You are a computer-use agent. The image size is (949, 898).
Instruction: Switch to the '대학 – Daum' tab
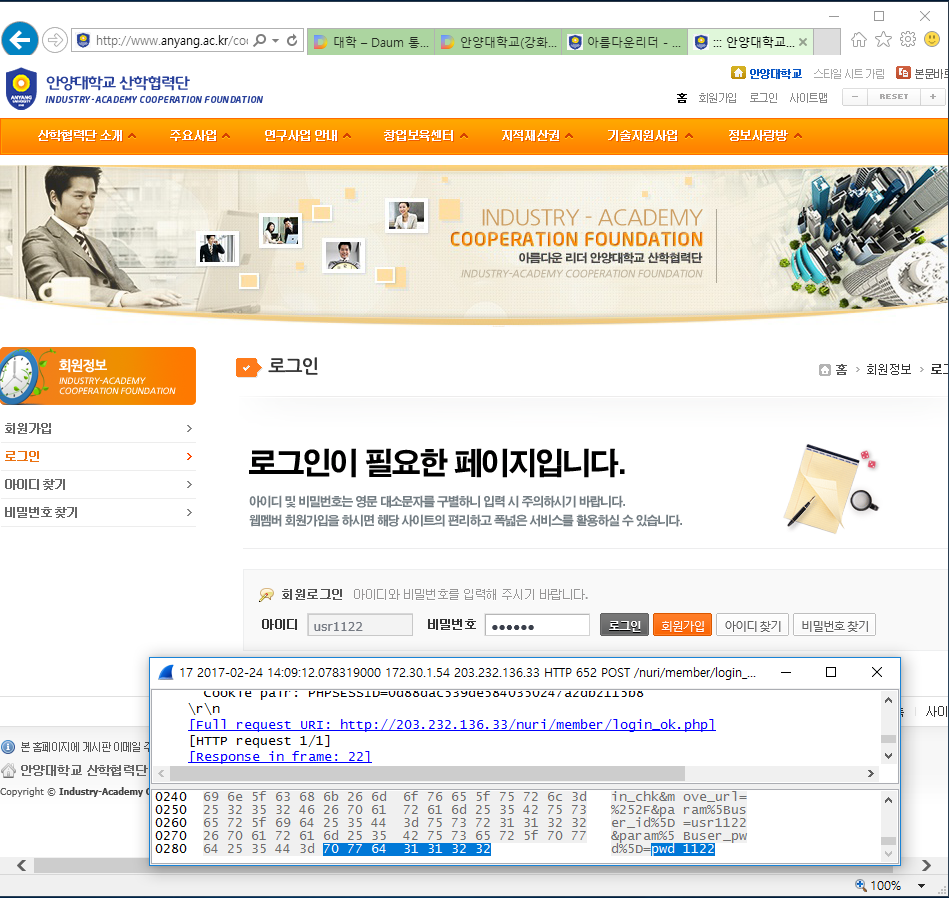point(371,42)
